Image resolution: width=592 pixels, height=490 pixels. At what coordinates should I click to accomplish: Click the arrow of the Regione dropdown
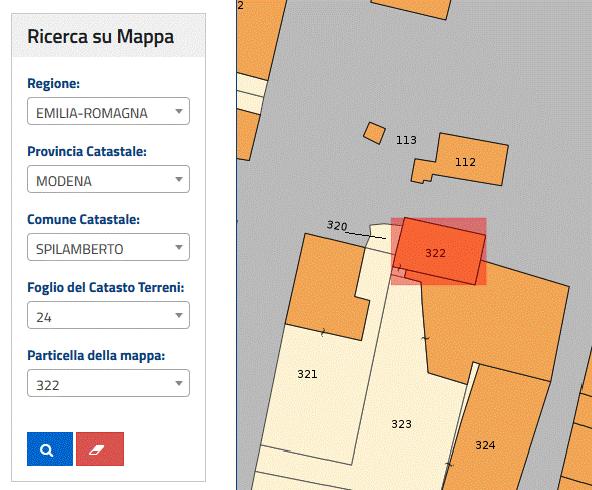(179, 111)
